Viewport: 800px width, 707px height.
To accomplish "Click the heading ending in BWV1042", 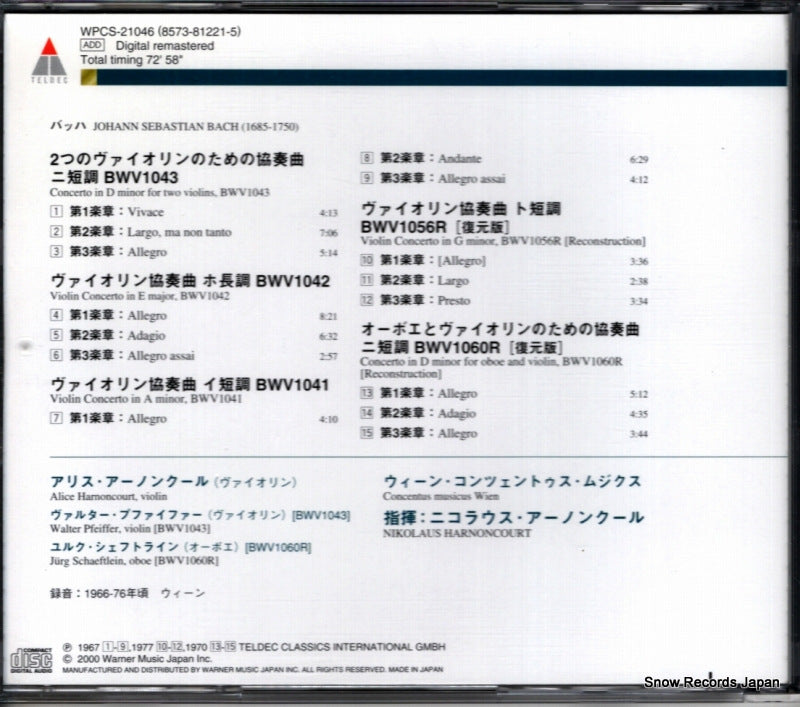I will tap(190, 281).
